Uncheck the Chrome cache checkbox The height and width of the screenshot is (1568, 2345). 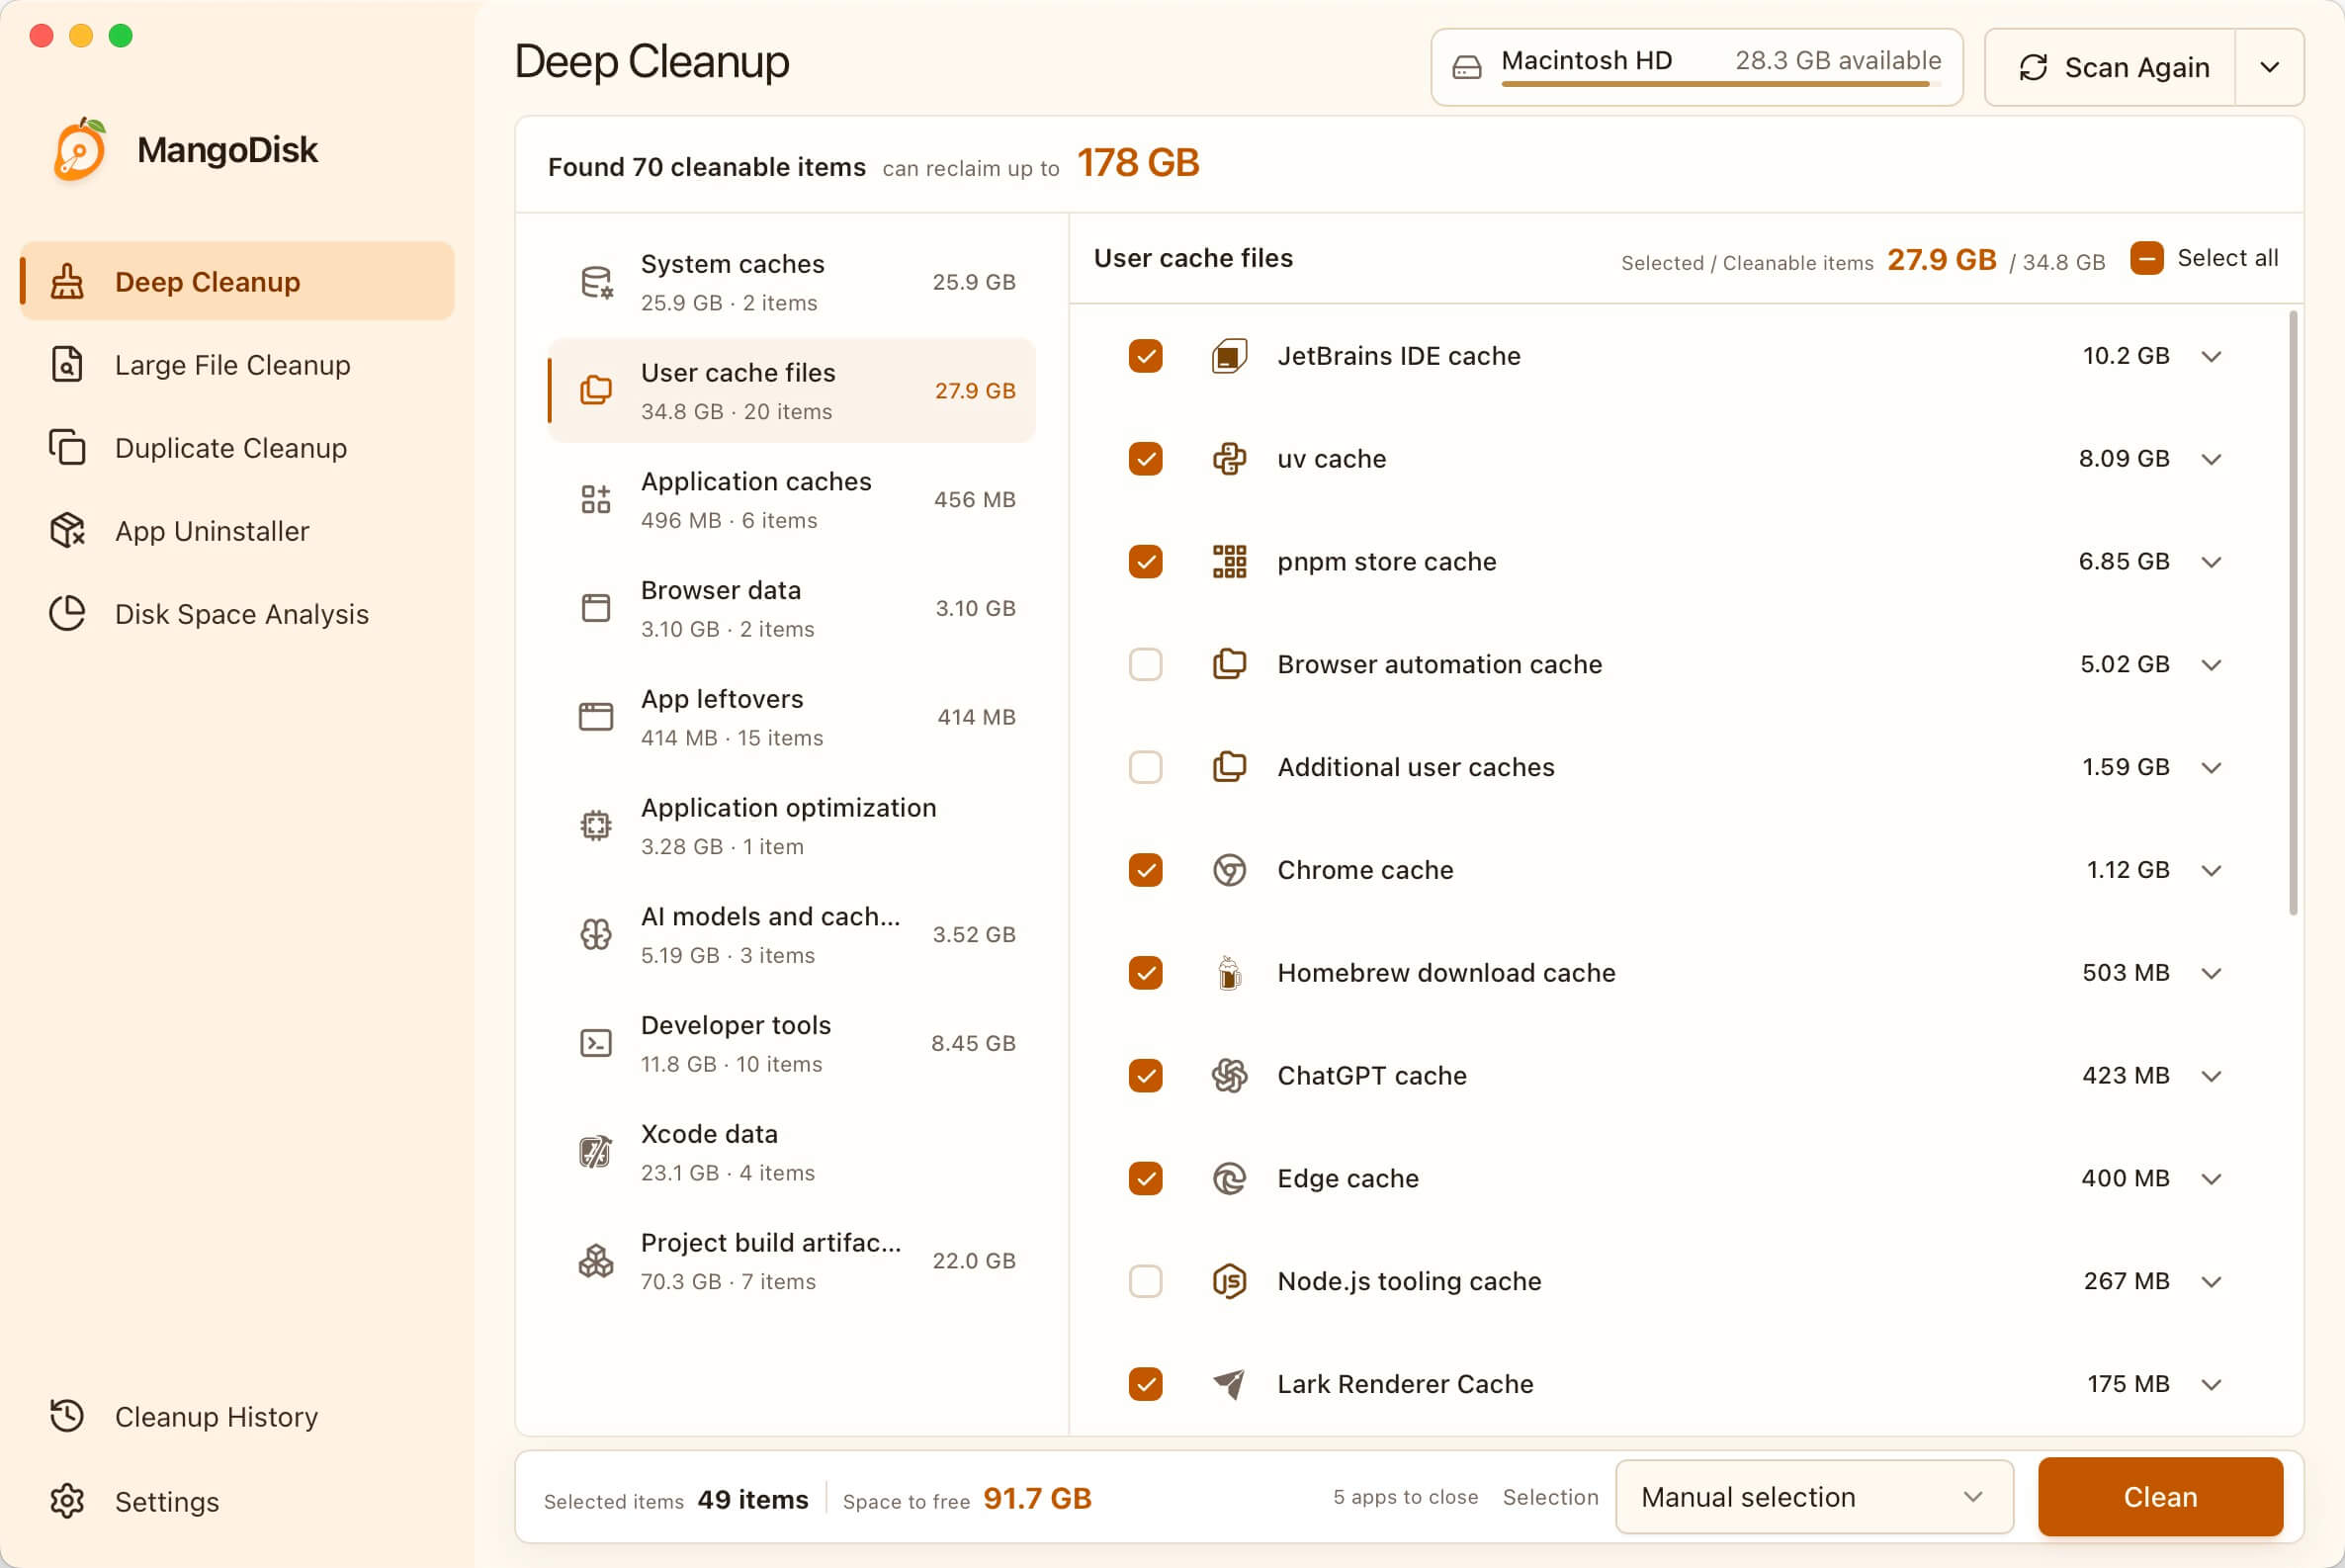point(1146,870)
